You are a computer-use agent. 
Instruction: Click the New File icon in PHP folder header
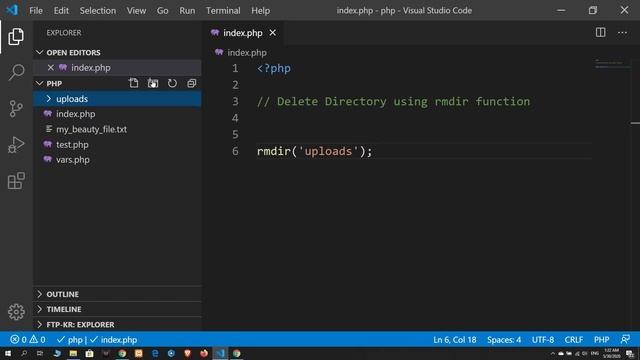(133, 83)
